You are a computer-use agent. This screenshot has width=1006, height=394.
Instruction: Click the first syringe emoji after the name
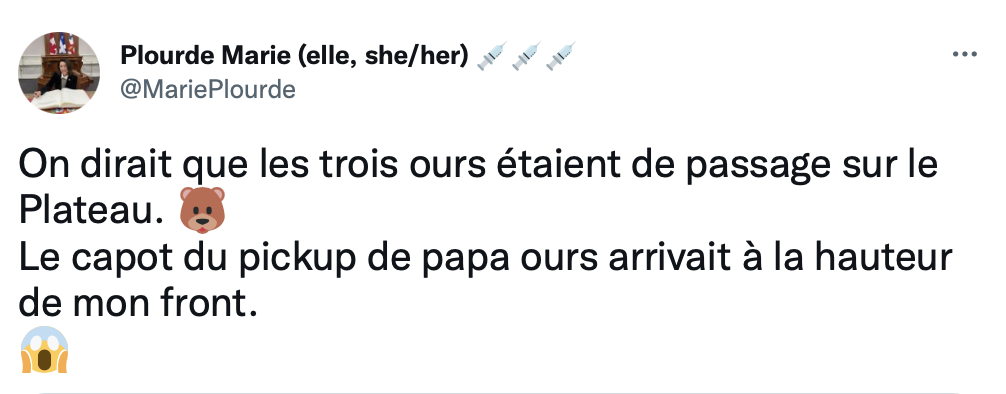492,56
